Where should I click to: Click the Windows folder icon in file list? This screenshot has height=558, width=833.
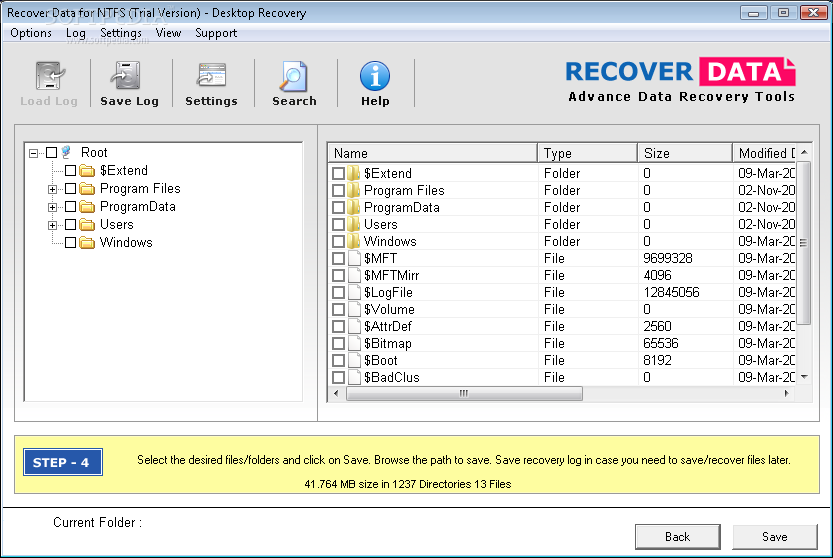[354, 241]
